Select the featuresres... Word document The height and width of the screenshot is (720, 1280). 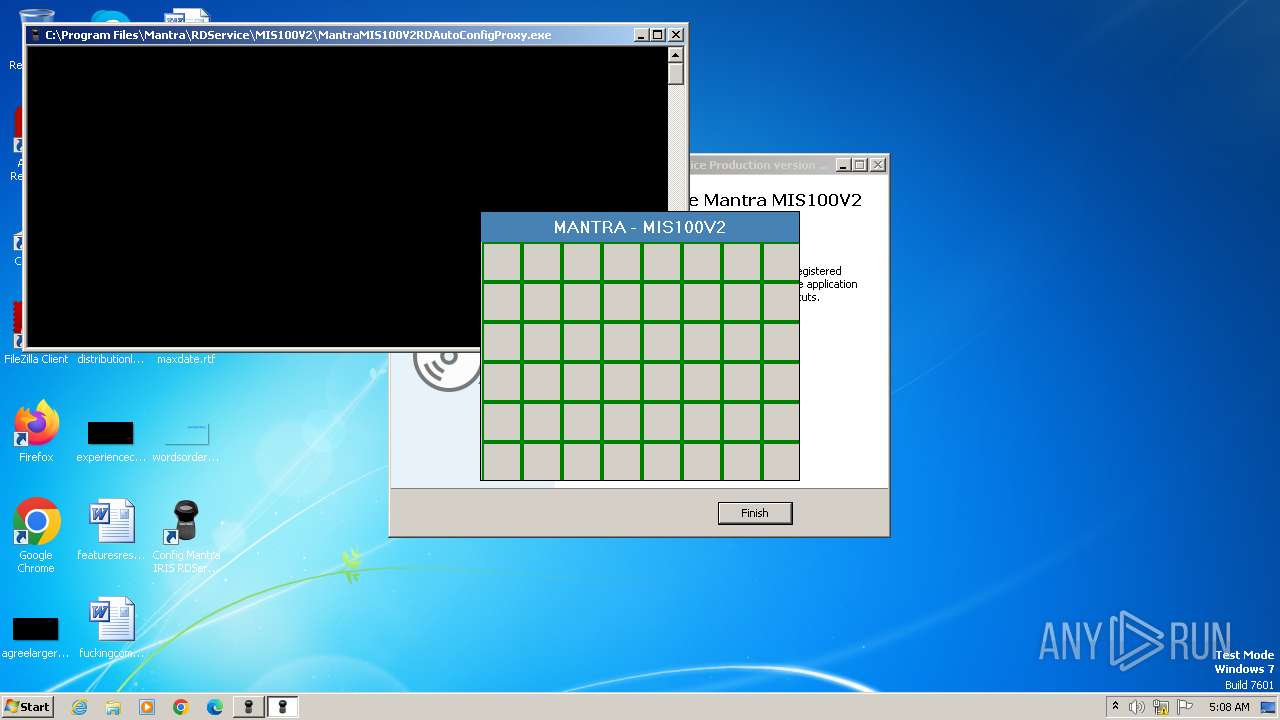111,530
